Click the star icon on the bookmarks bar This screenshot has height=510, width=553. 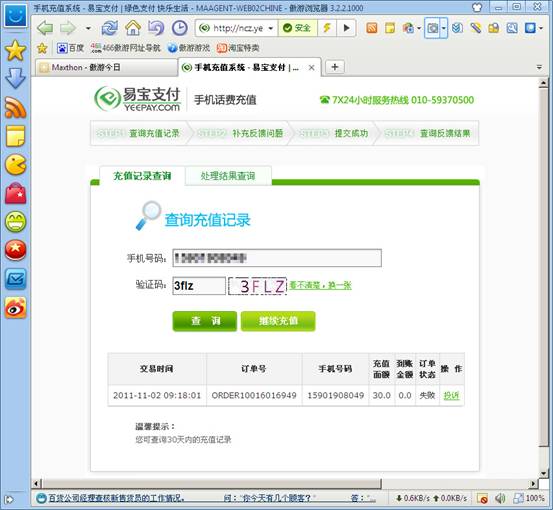(x=42, y=48)
